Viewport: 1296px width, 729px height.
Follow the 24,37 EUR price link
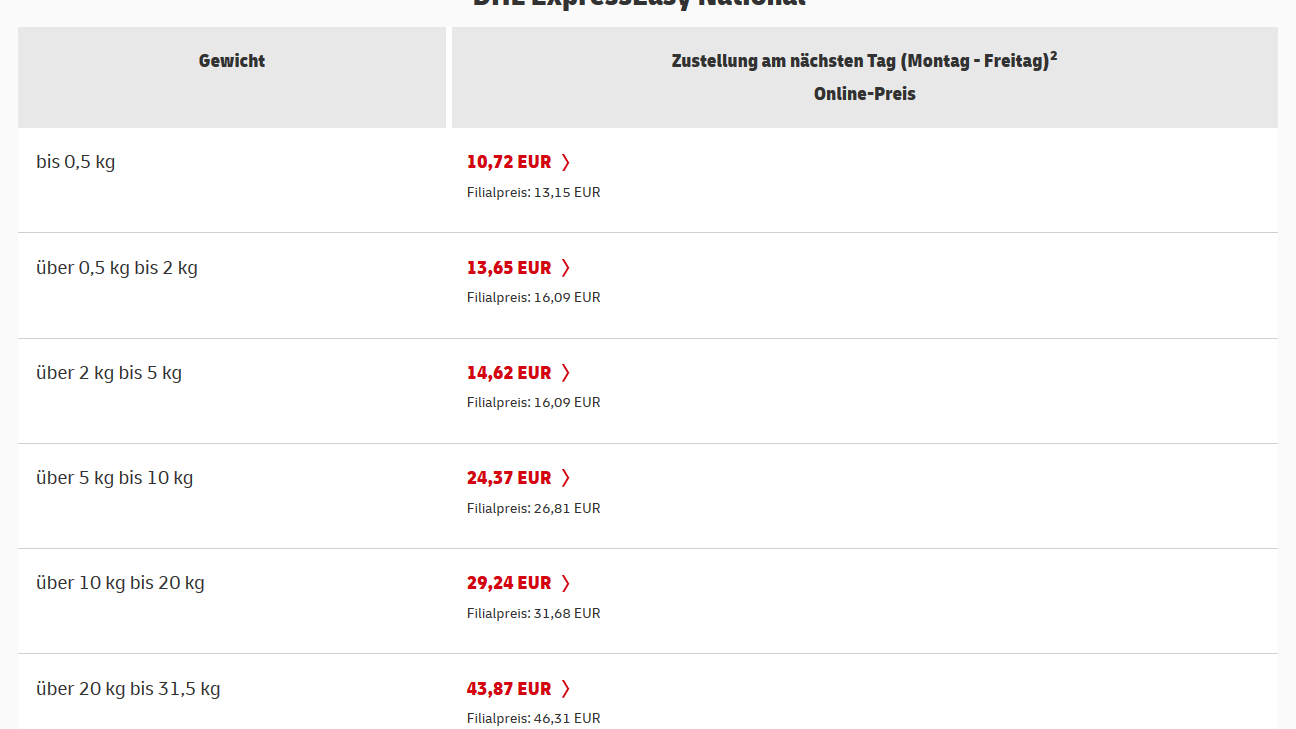[509, 478]
